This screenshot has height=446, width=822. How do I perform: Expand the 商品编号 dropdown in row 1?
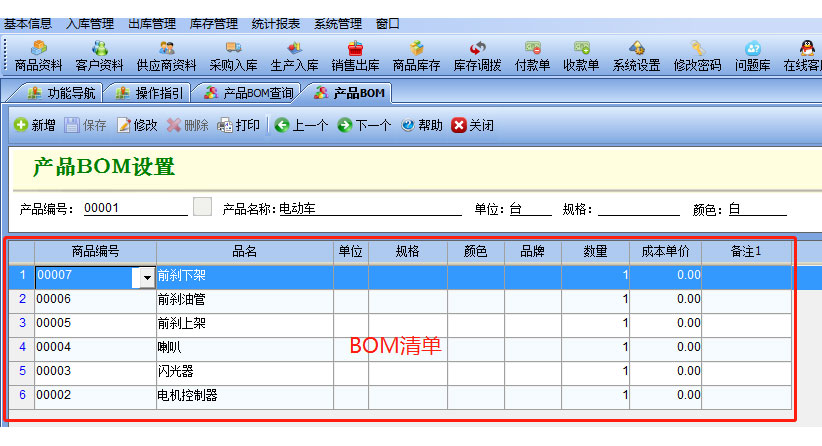(148, 277)
